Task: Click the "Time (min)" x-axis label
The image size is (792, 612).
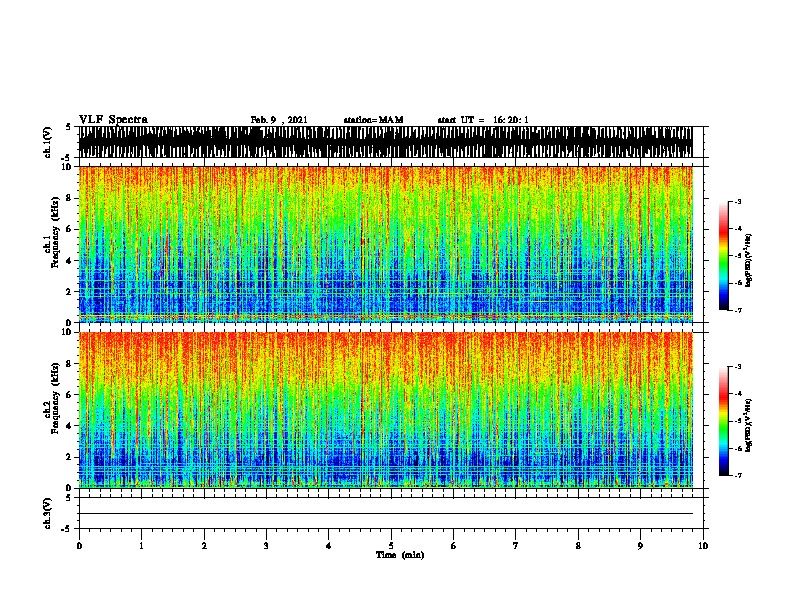Action: coord(400,555)
